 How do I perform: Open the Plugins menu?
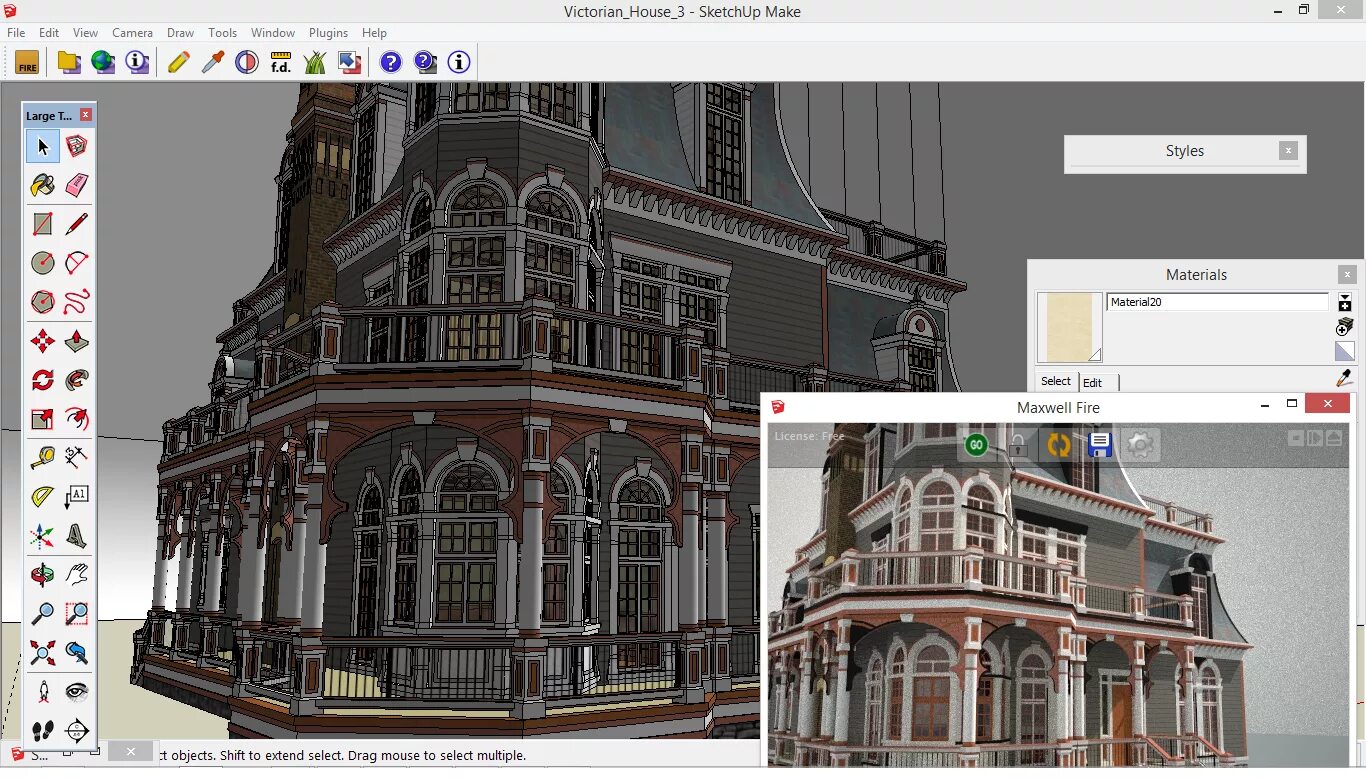click(x=328, y=33)
